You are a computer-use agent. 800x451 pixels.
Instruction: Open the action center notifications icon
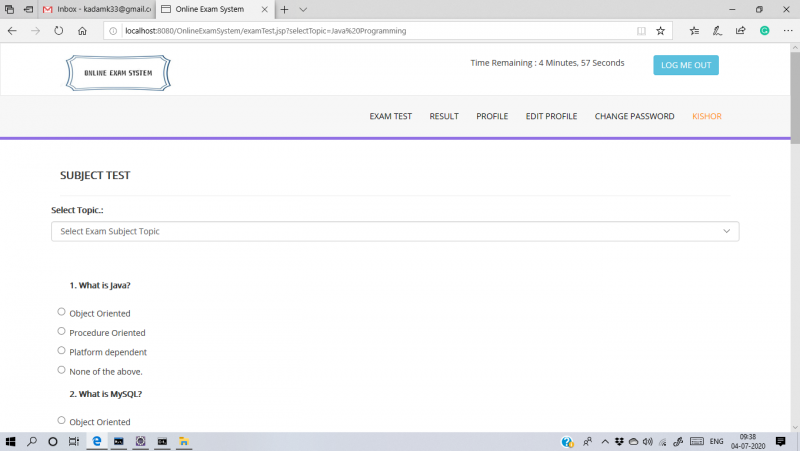click(780, 442)
